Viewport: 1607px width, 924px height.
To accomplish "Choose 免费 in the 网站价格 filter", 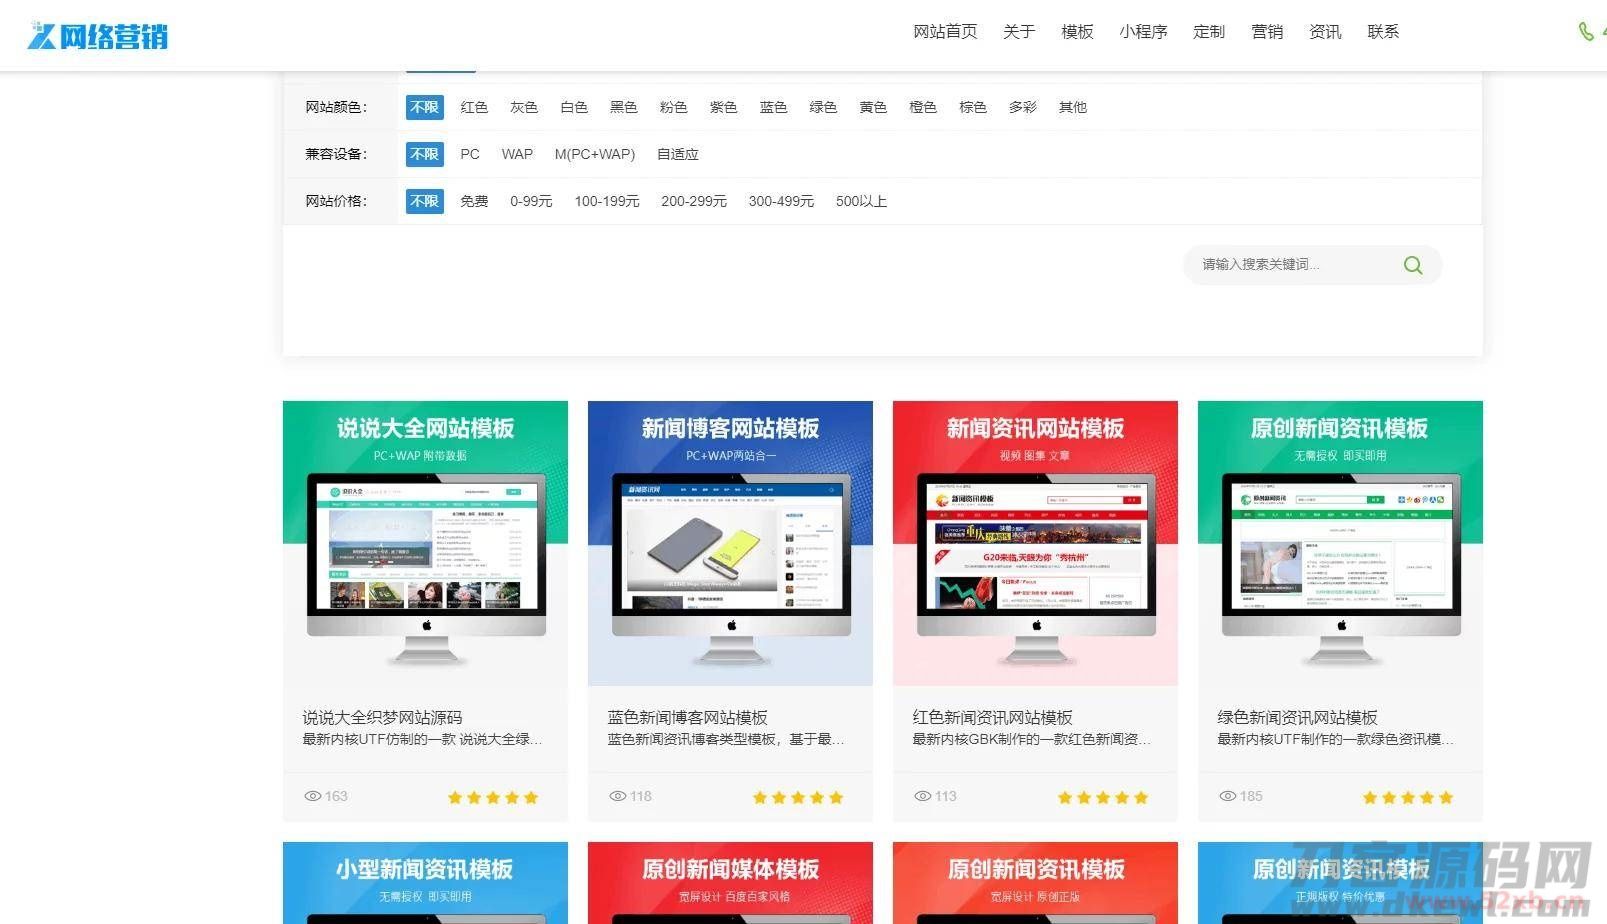I will pyautogui.click(x=474, y=201).
